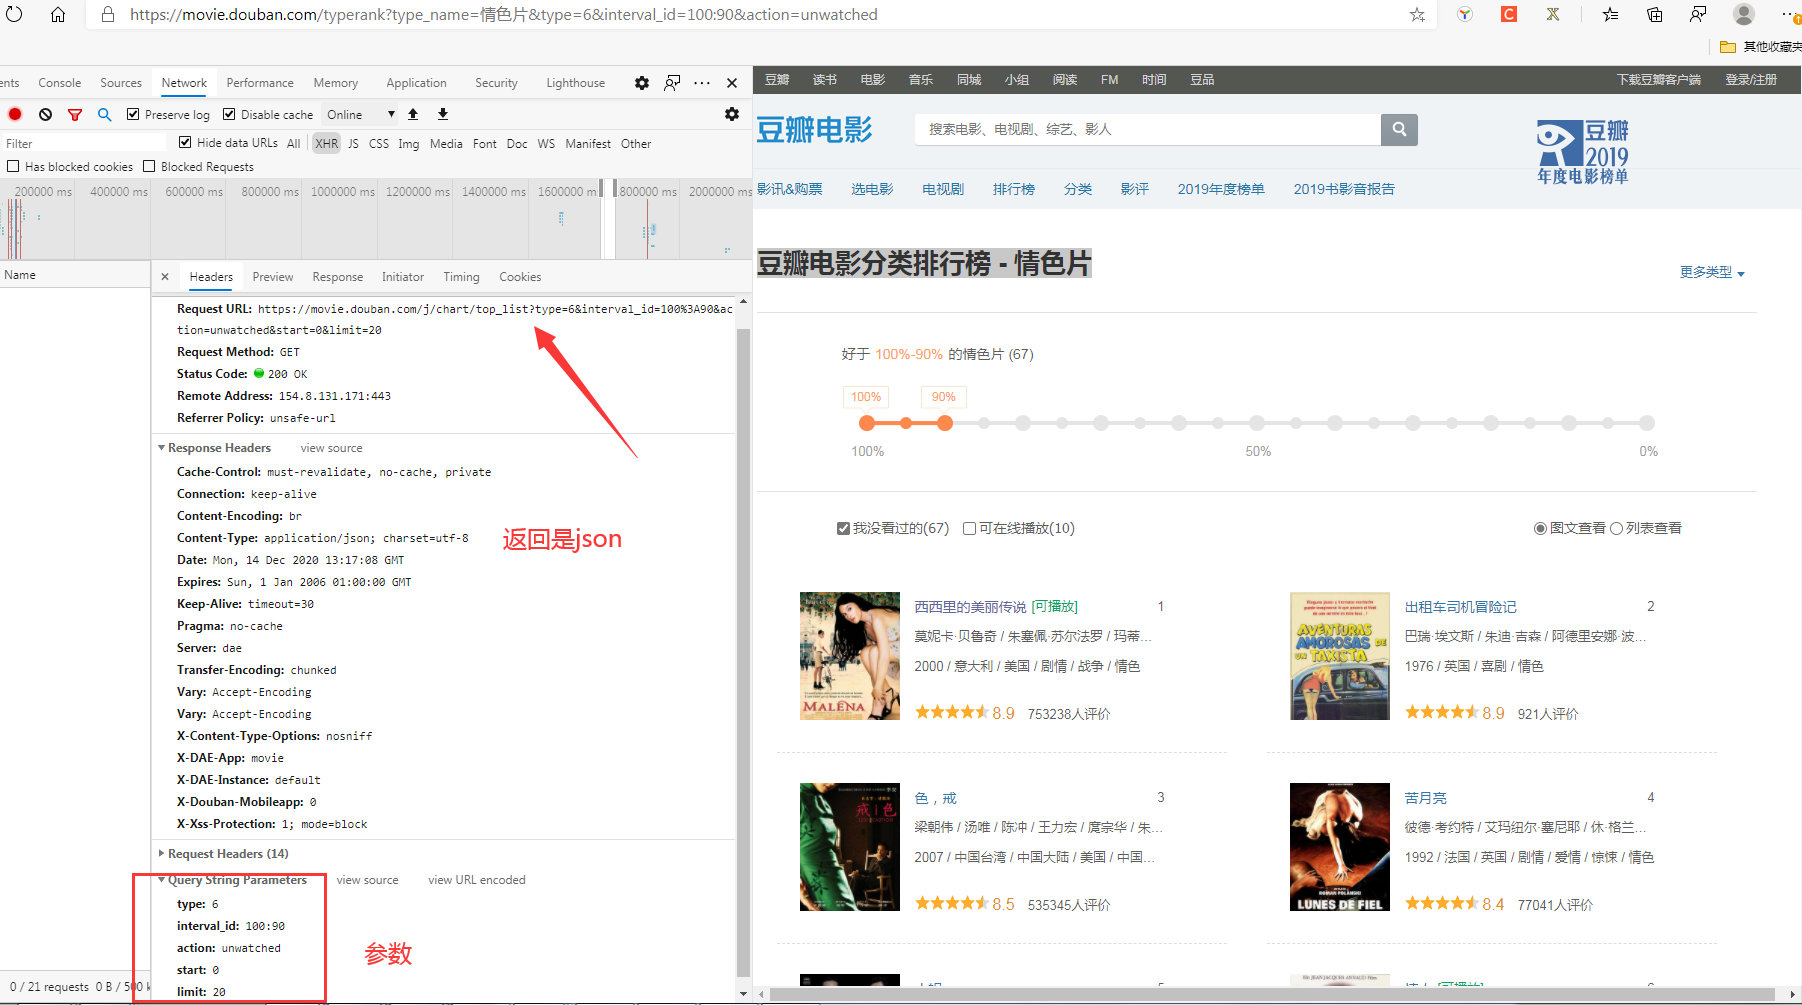Open 西西里的美丽传说 movie title link
Image resolution: width=1802 pixels, height=1005 pixels.
pos(970,607)
